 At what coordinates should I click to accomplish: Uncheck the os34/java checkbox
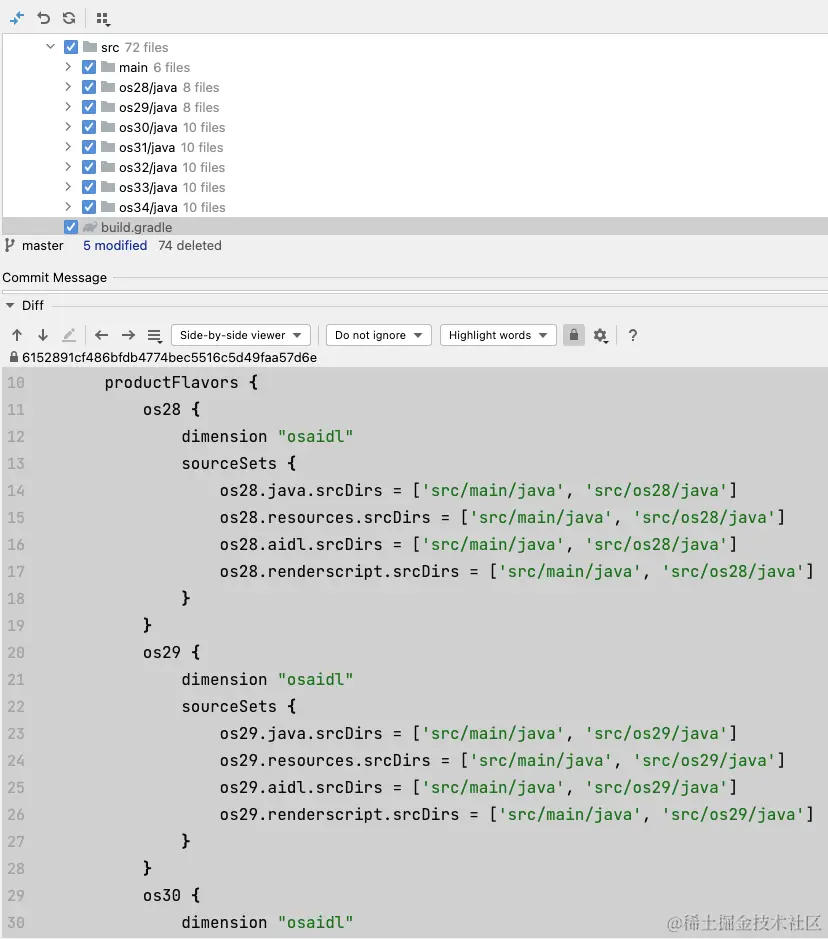(89, 207)
